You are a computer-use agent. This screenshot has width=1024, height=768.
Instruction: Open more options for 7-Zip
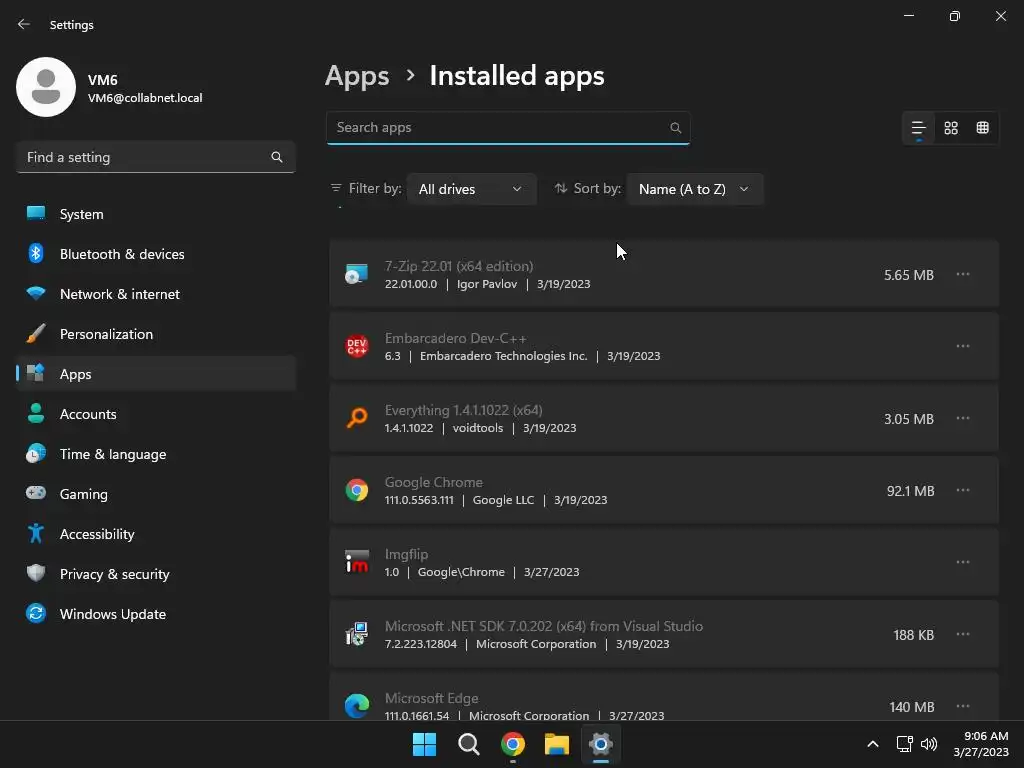click(x=963, y=274)
